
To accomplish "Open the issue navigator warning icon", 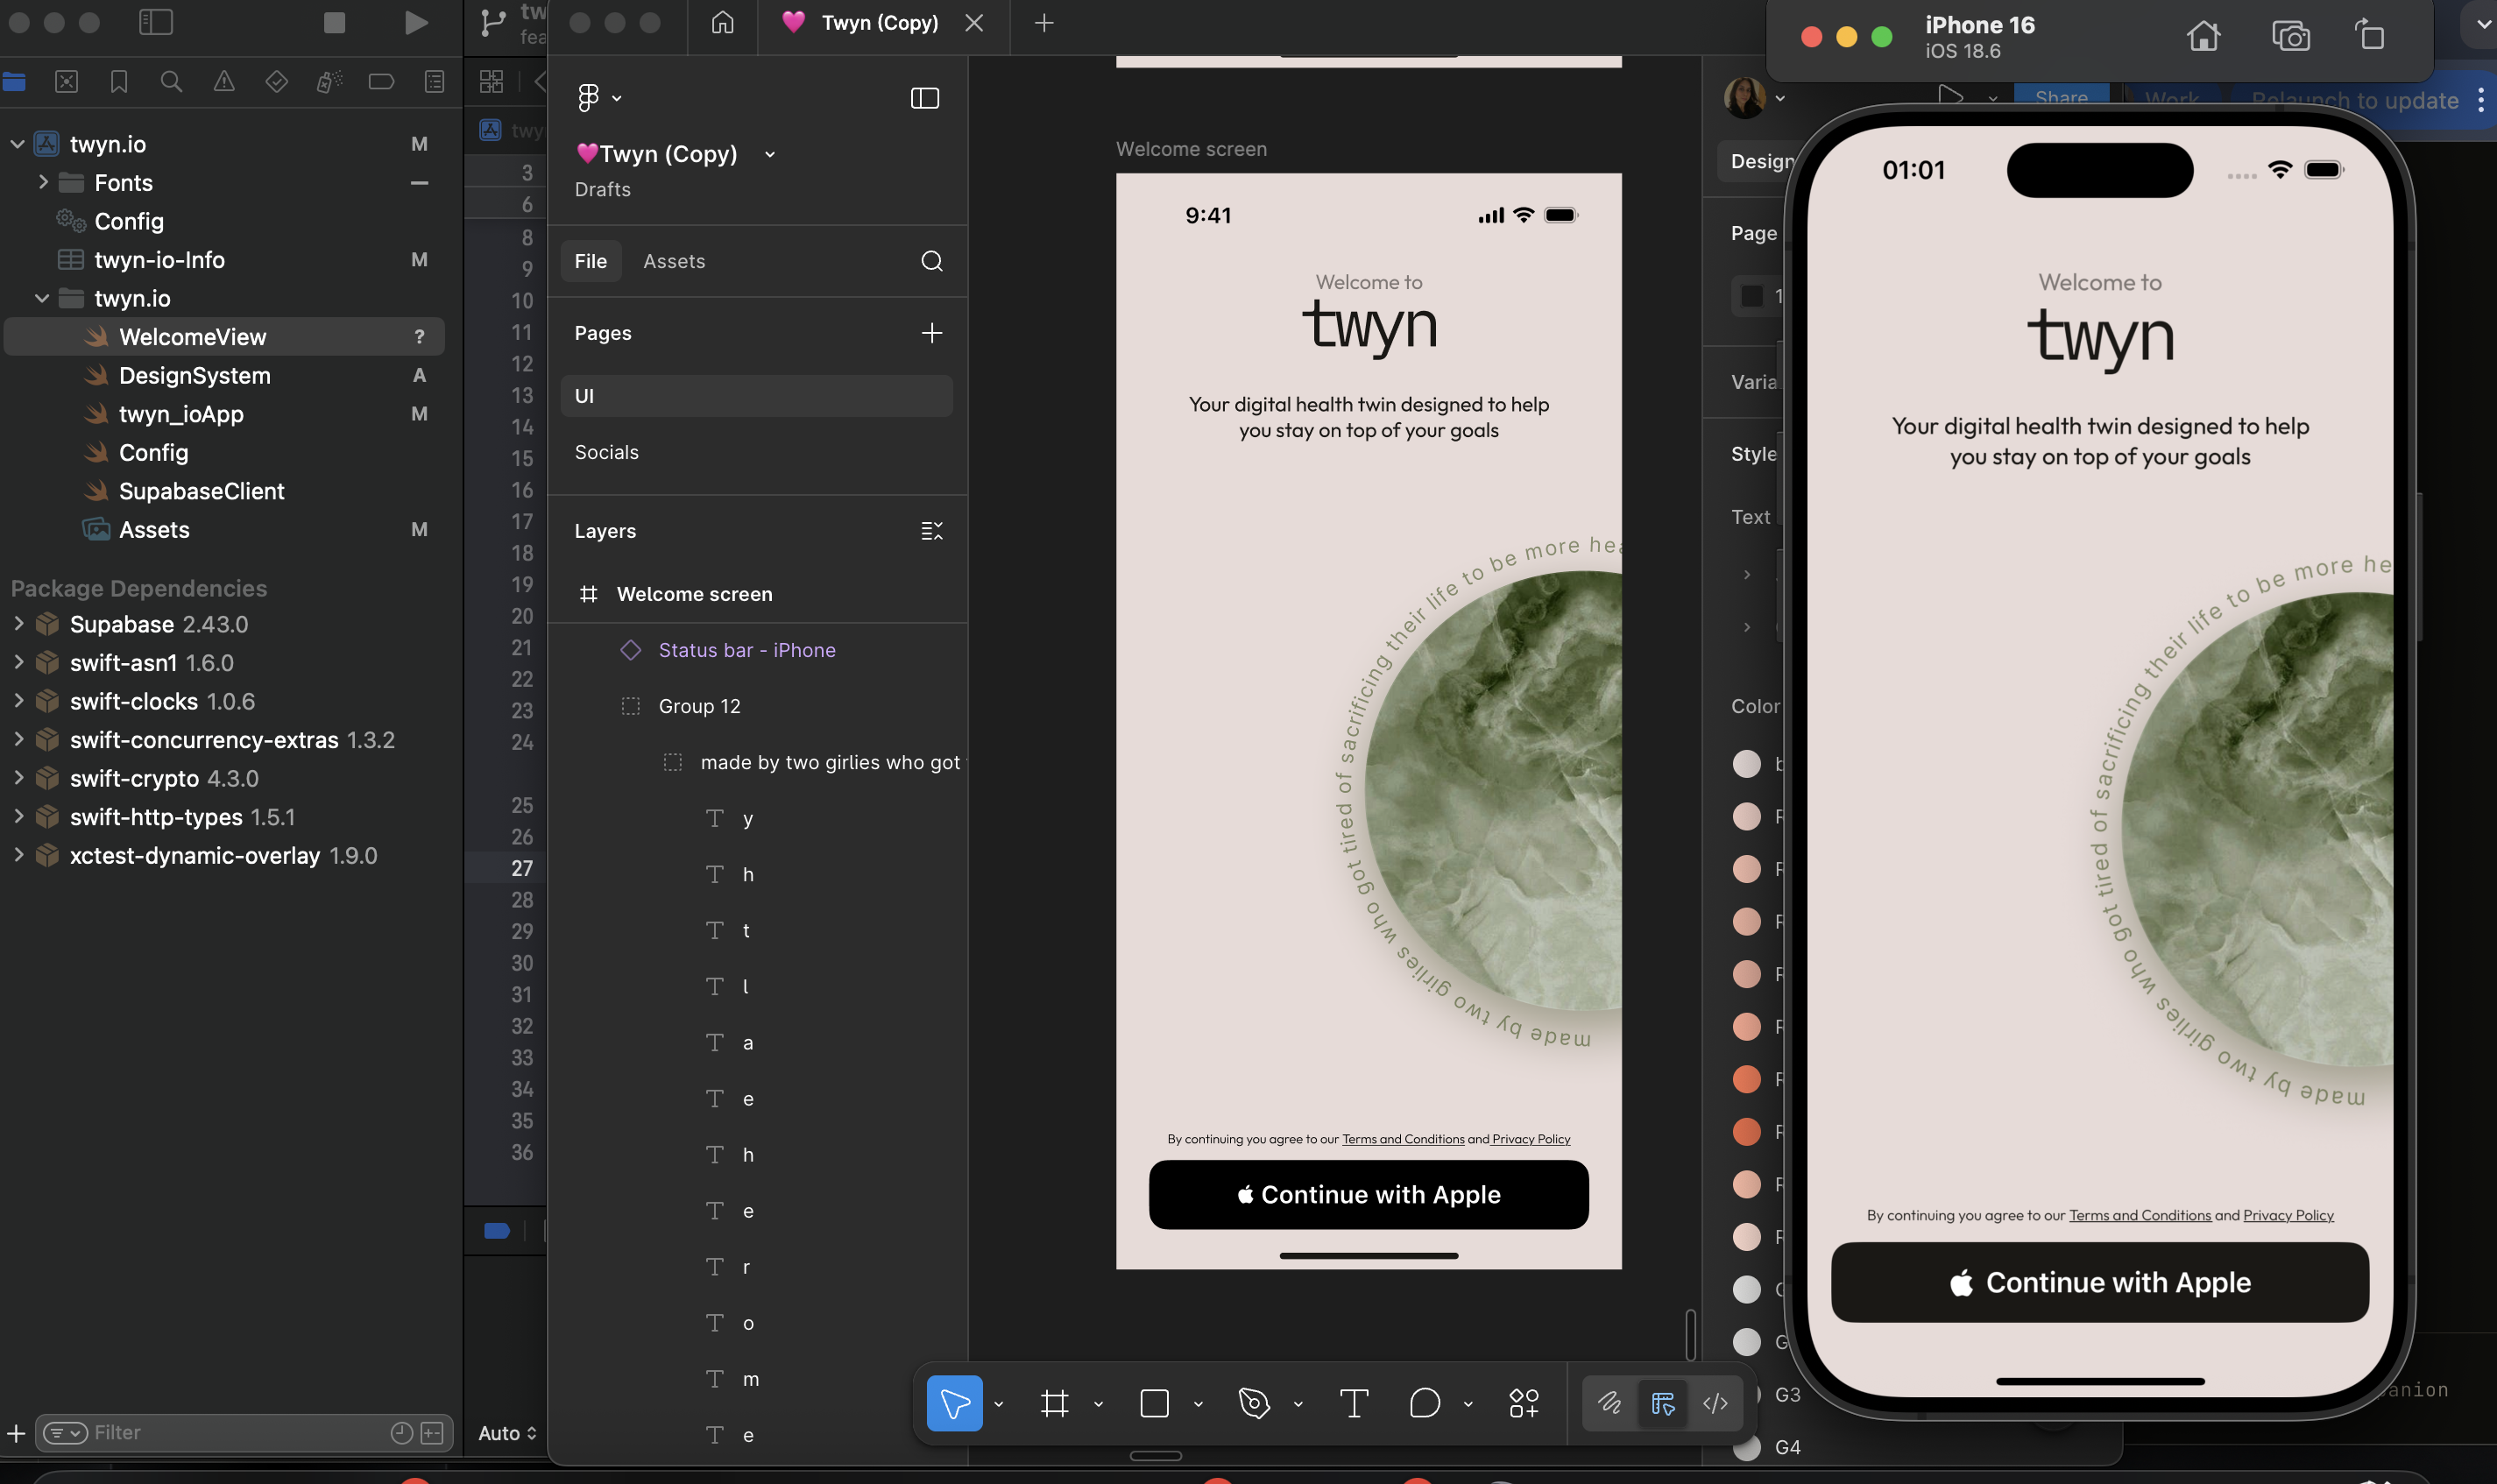I will (224, 81).
